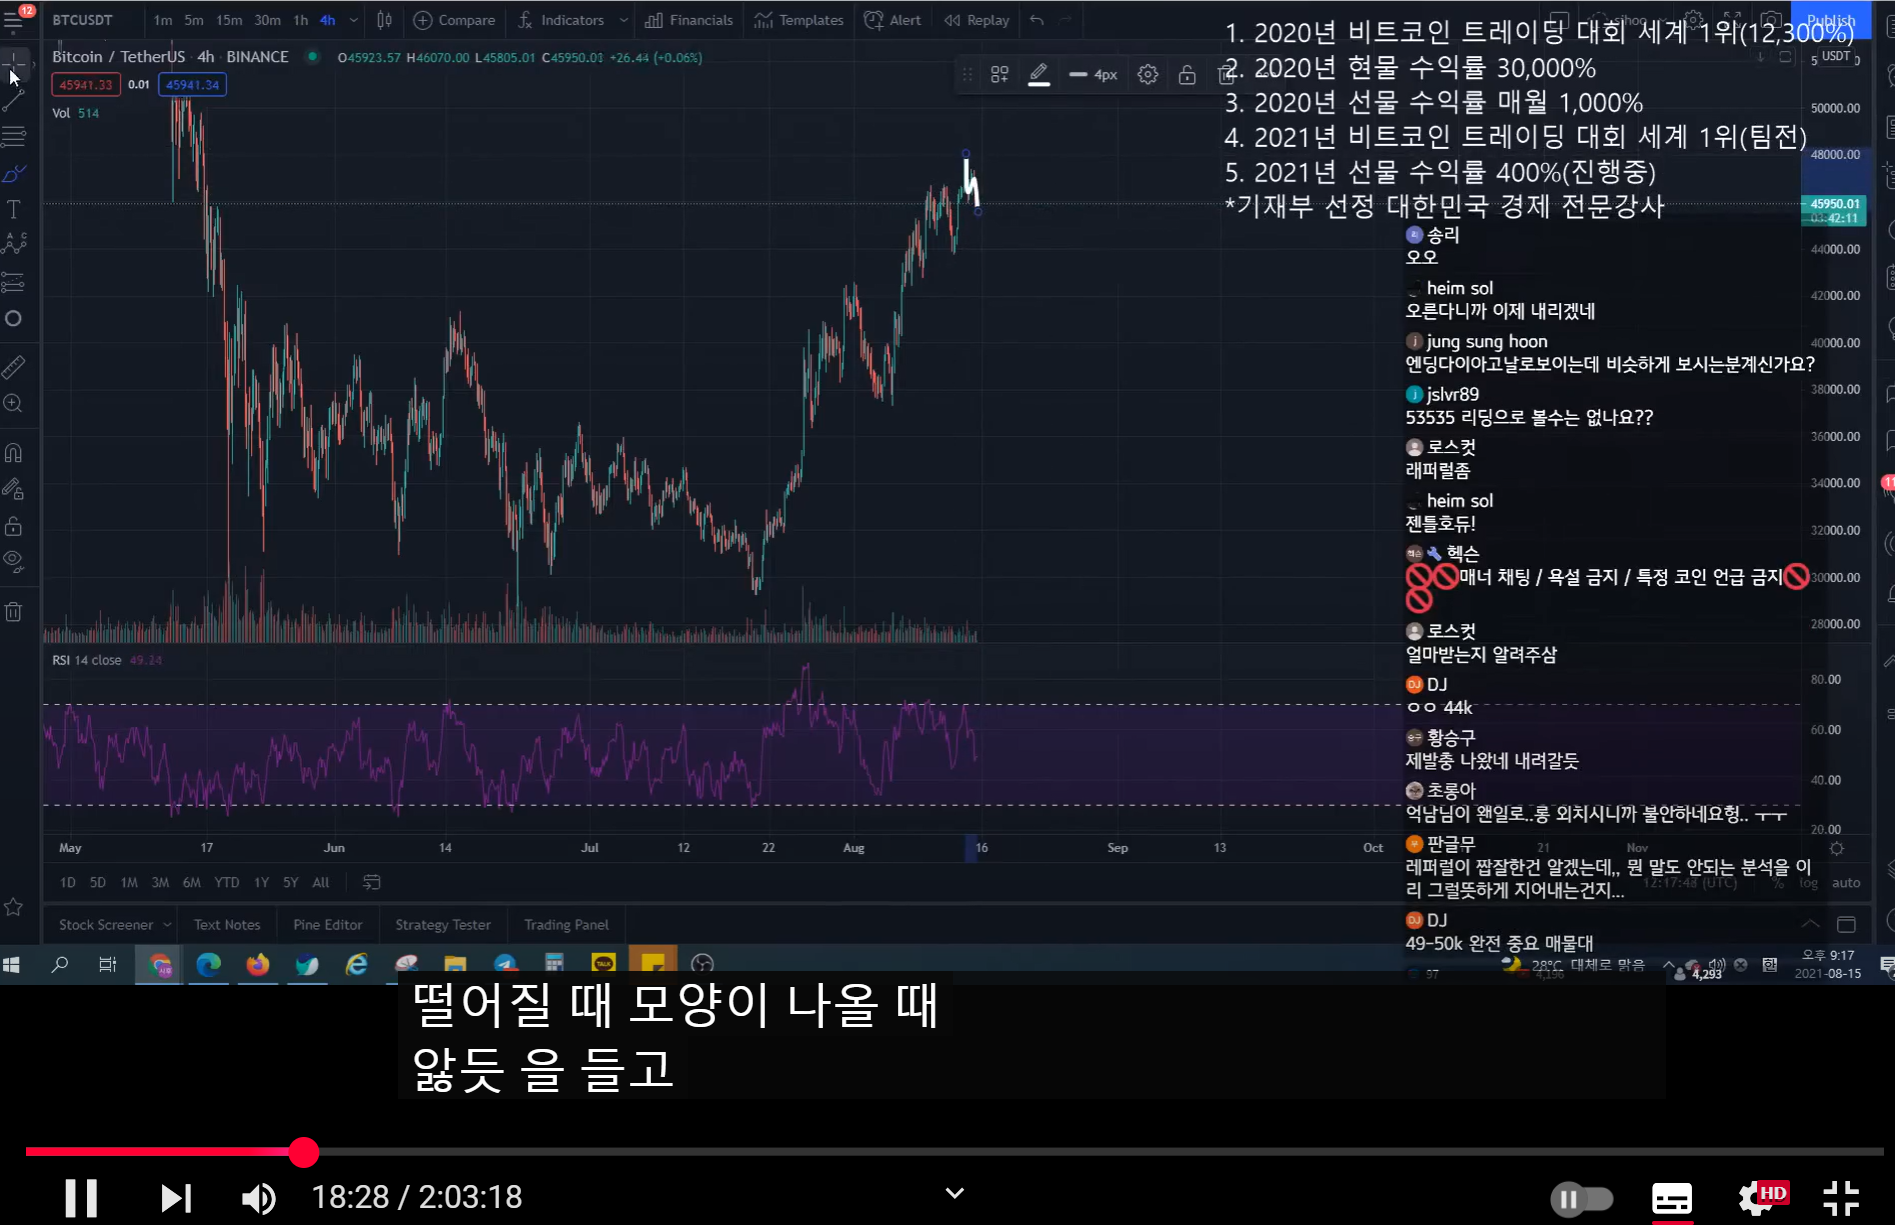Image resolution: width=1895 pixels, height=1225 pixels.
Task: Toggle subtitles closed captions button
Action: (1671, 1198)
